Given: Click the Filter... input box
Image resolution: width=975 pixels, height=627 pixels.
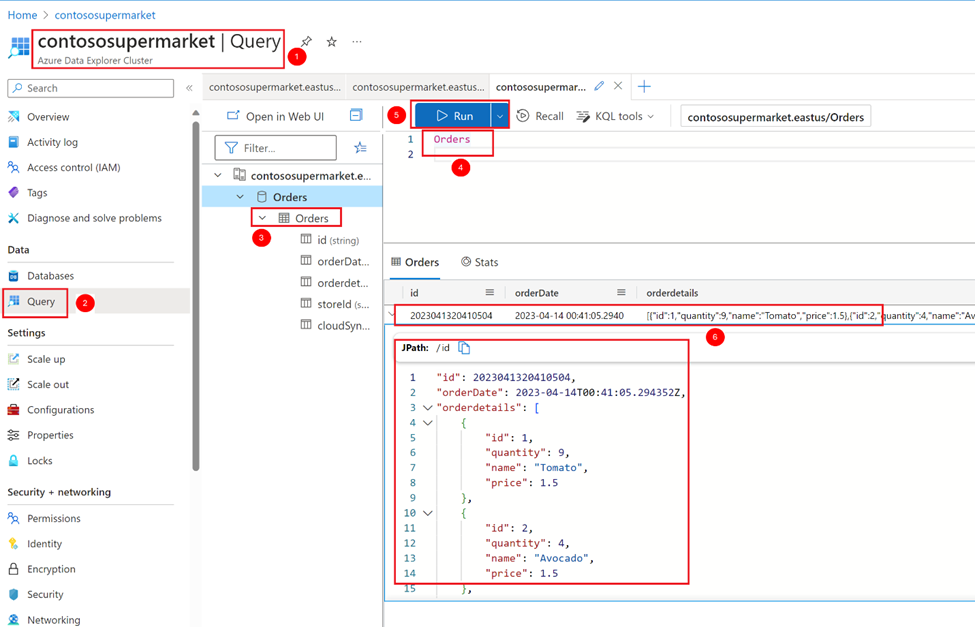Looking at the screenshot, I should coord(275,148).
